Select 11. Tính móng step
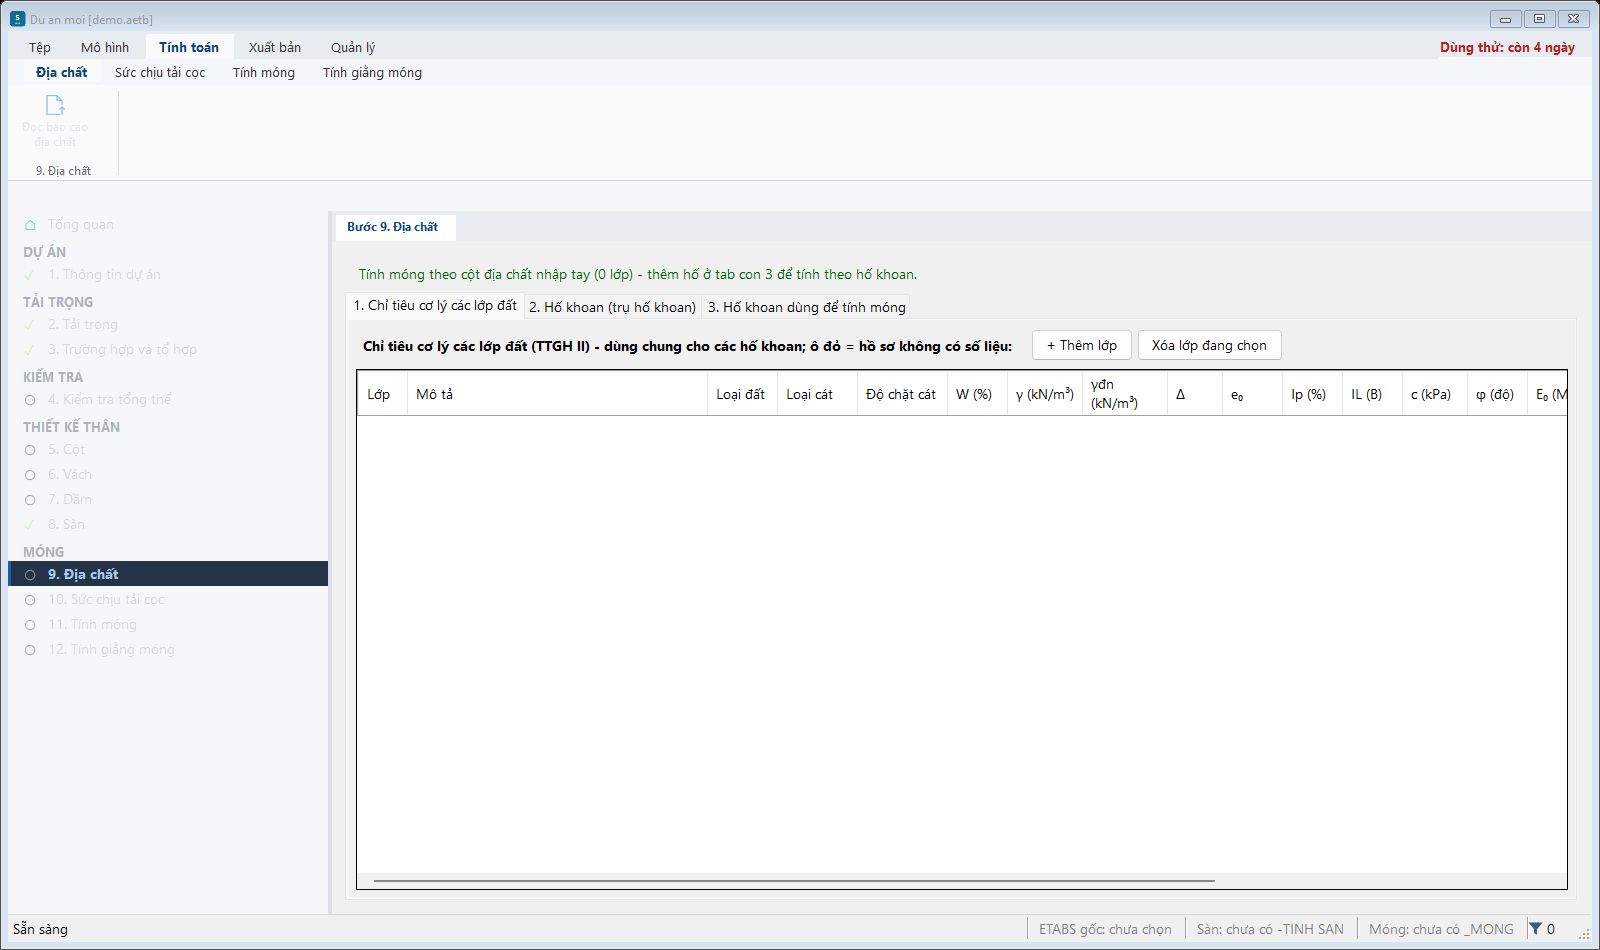This screenshot has height=950, width=1600. point(168,624)
